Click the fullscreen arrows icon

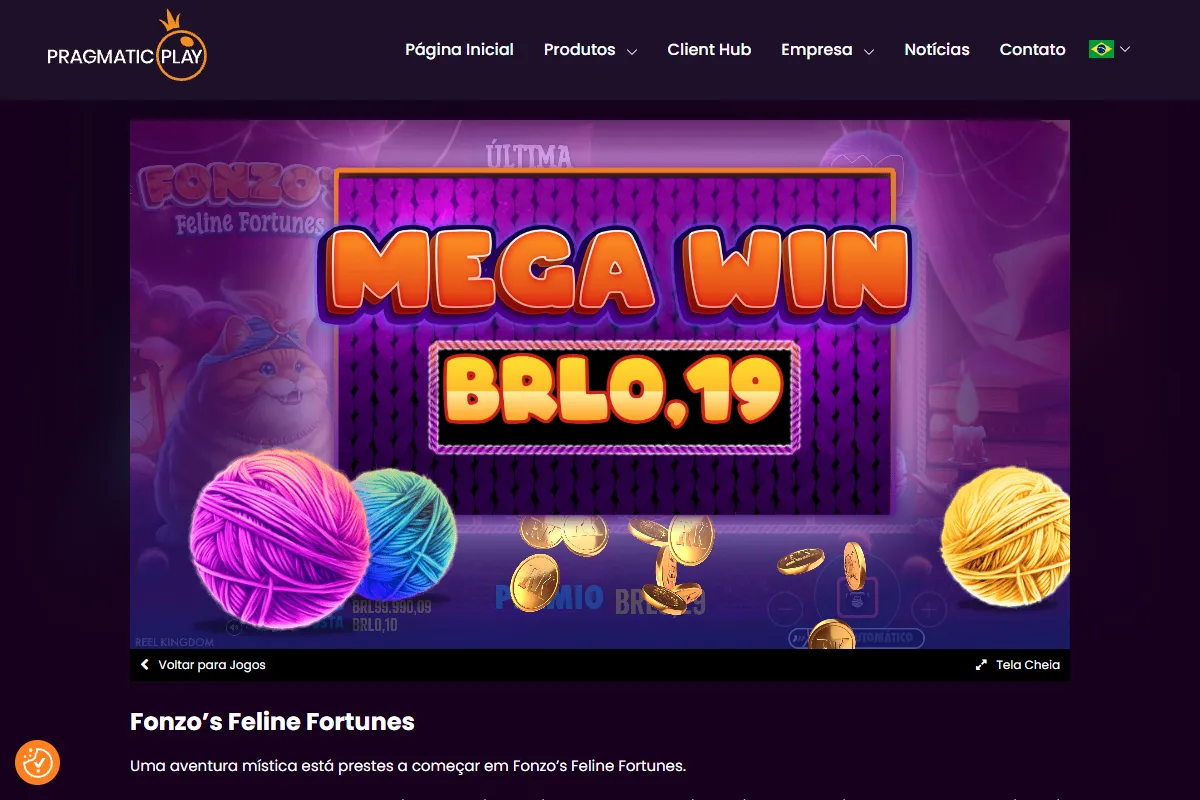click(x=981, y=665)
